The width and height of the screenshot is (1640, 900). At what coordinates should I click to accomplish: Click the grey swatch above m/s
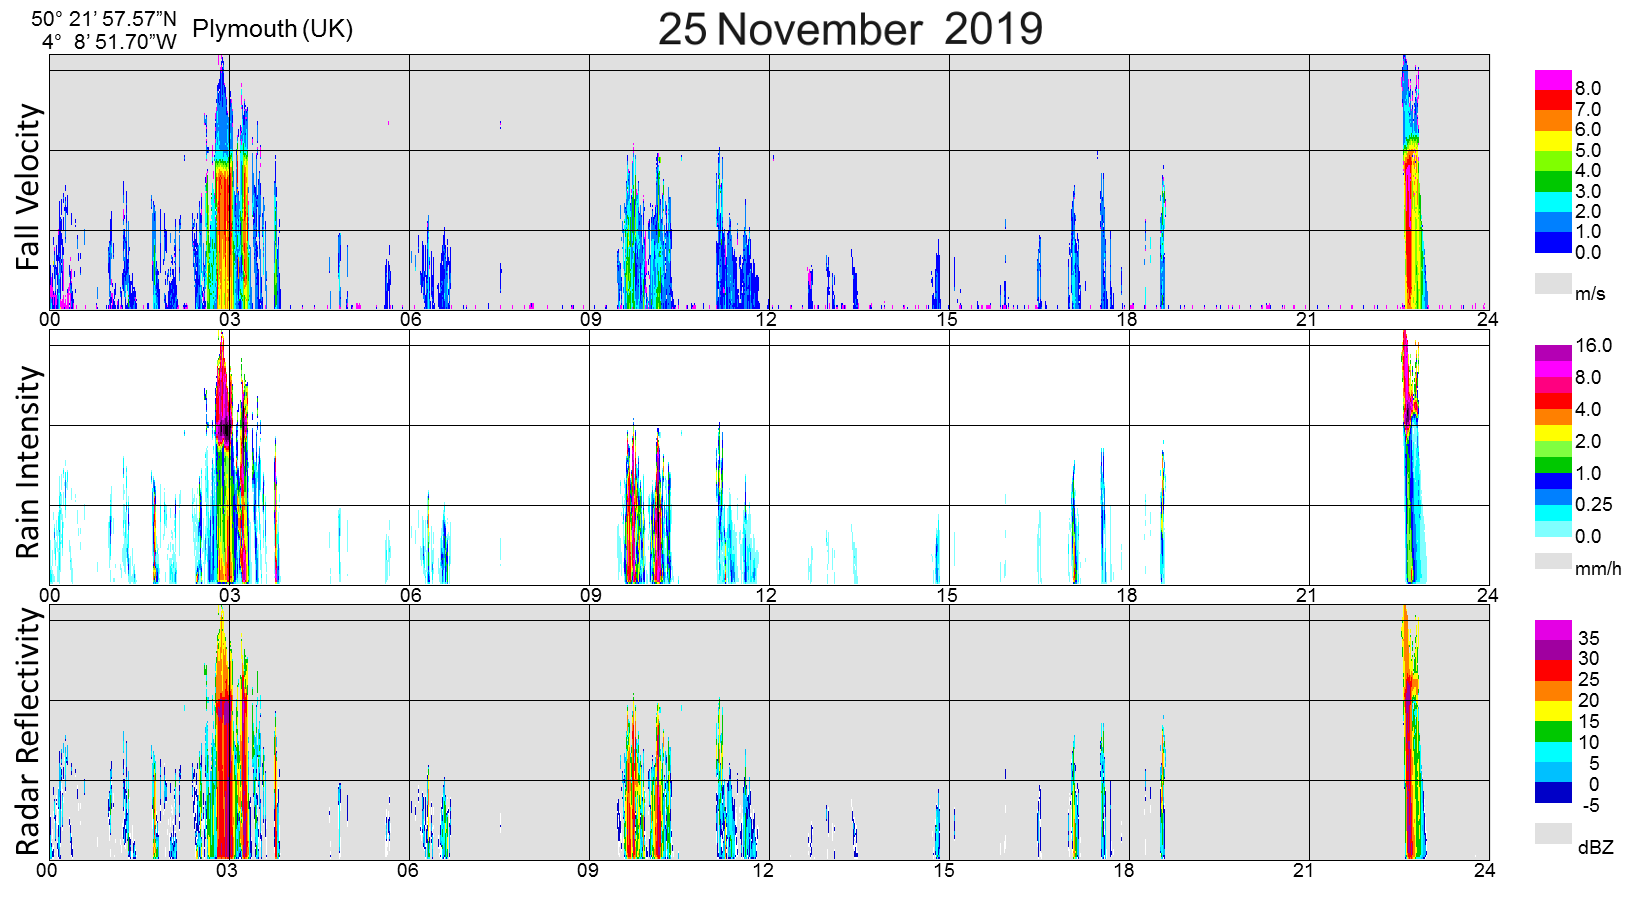(1553, 283)
